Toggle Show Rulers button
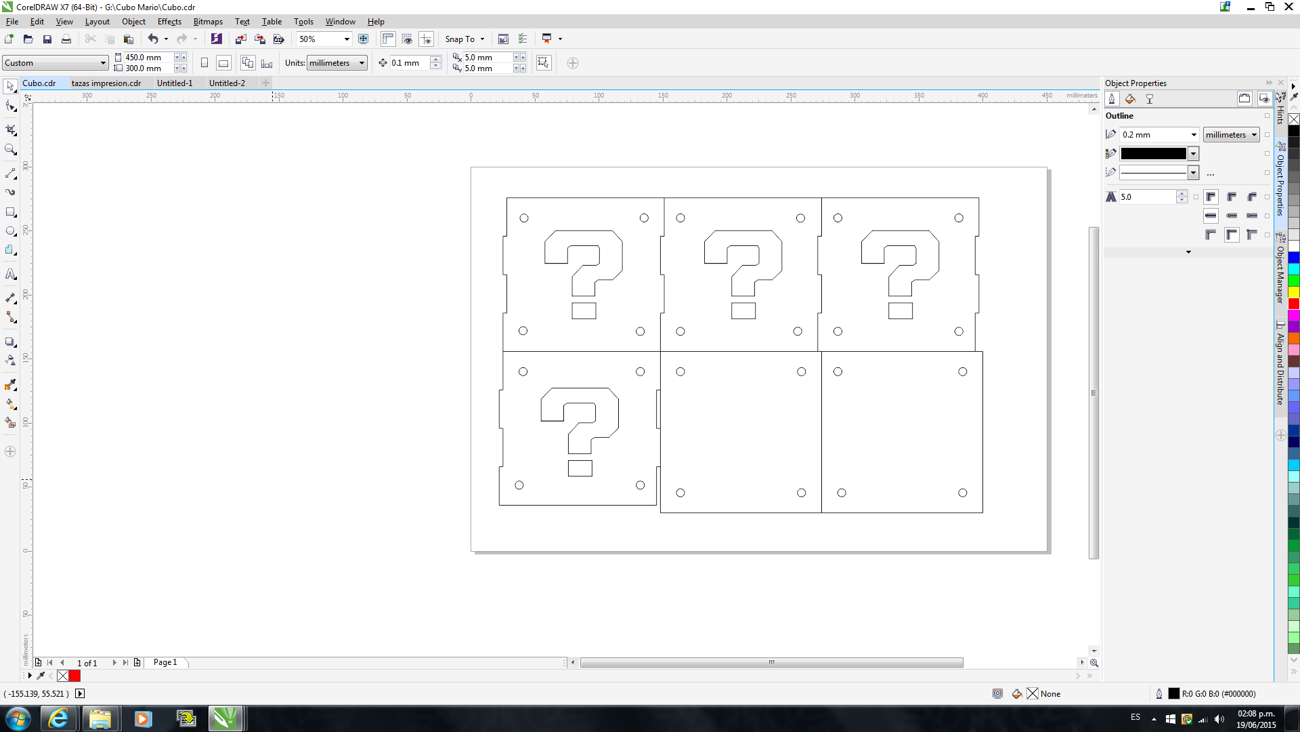 tap(388, 39)
